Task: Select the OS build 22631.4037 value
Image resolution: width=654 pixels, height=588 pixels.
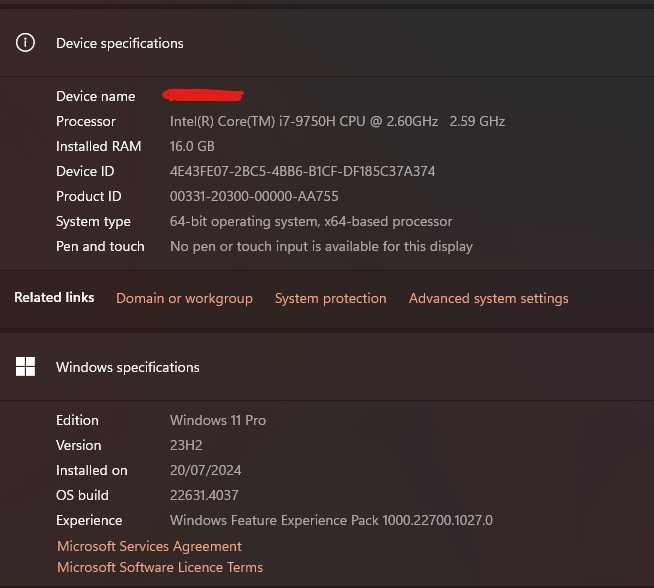Action: point(204,495)
